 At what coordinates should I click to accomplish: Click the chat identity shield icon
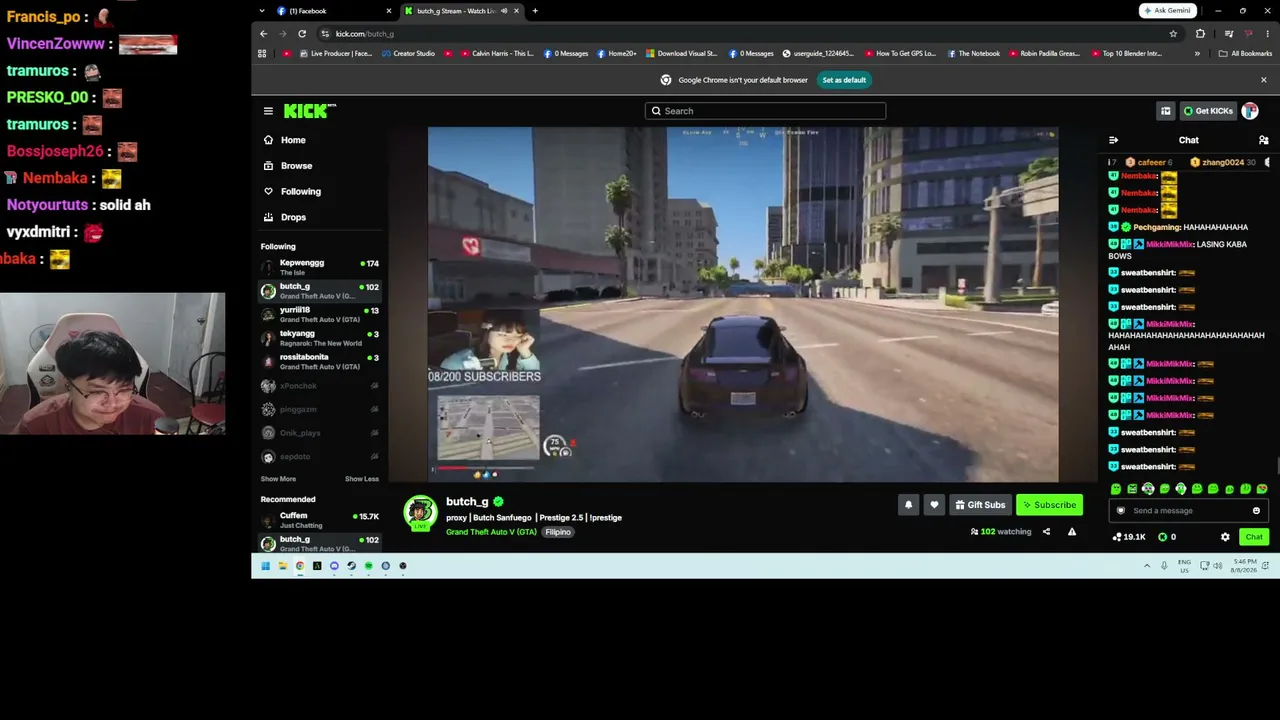(1120, 511)
